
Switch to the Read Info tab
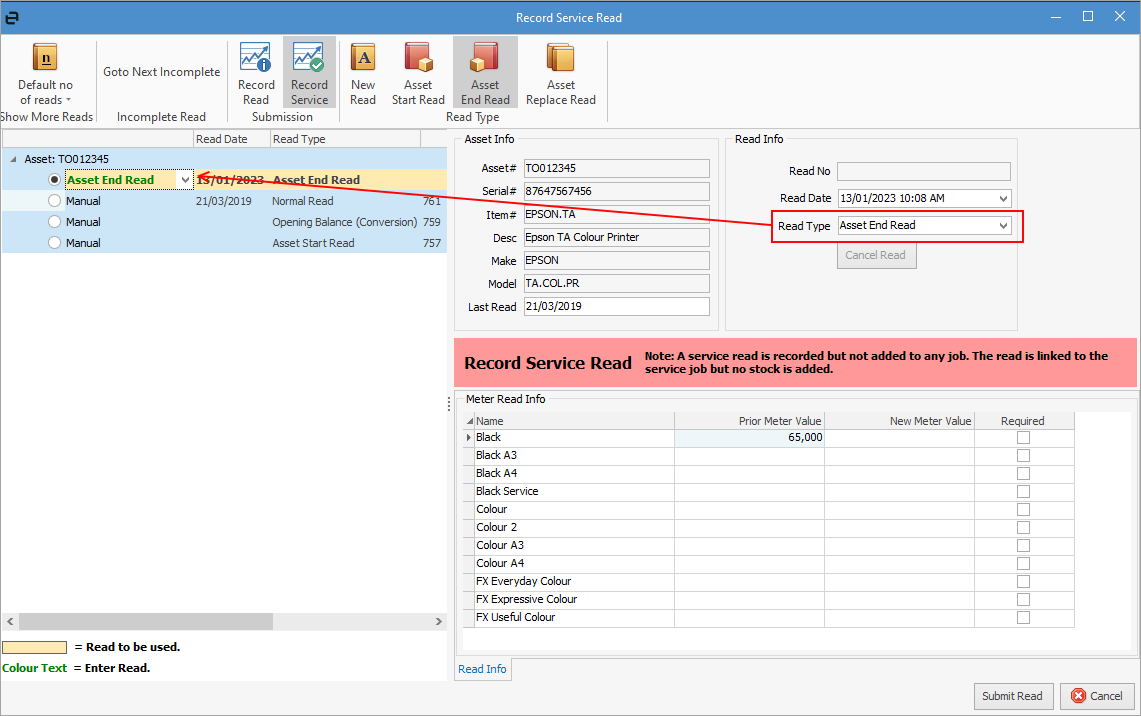pos(482,669)
